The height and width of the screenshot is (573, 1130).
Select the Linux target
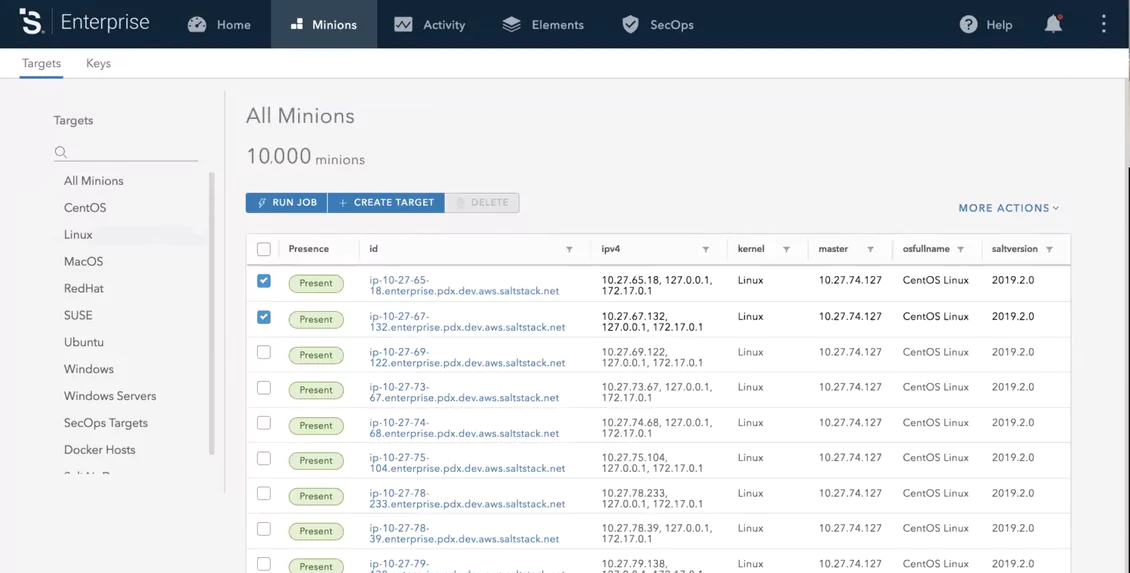[78, 235]
